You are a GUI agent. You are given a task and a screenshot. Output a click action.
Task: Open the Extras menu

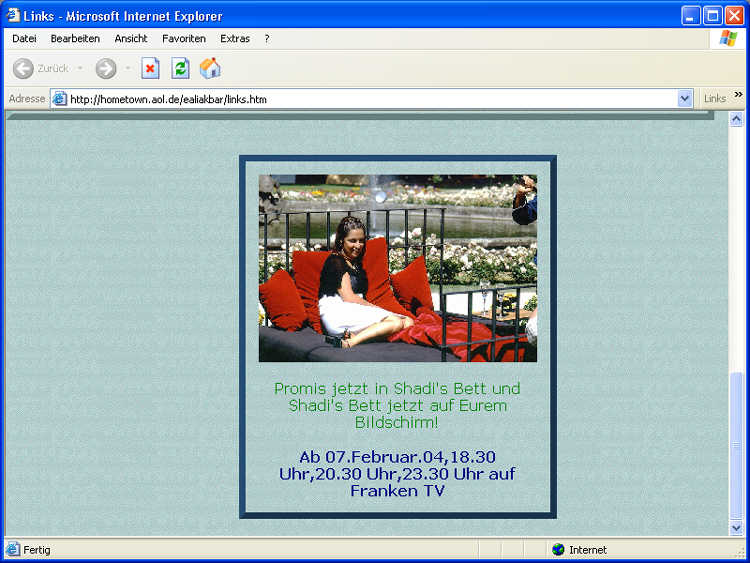coord(235,38)
